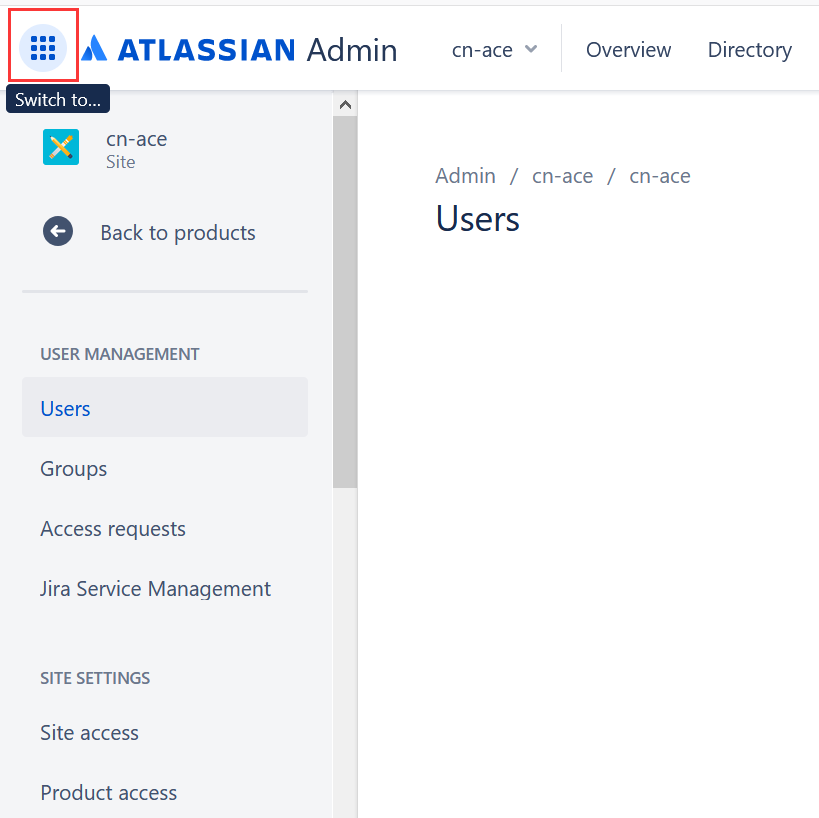
Task: Navigate to Admin via the breadcrumb
Action: [x=465, y=175]
